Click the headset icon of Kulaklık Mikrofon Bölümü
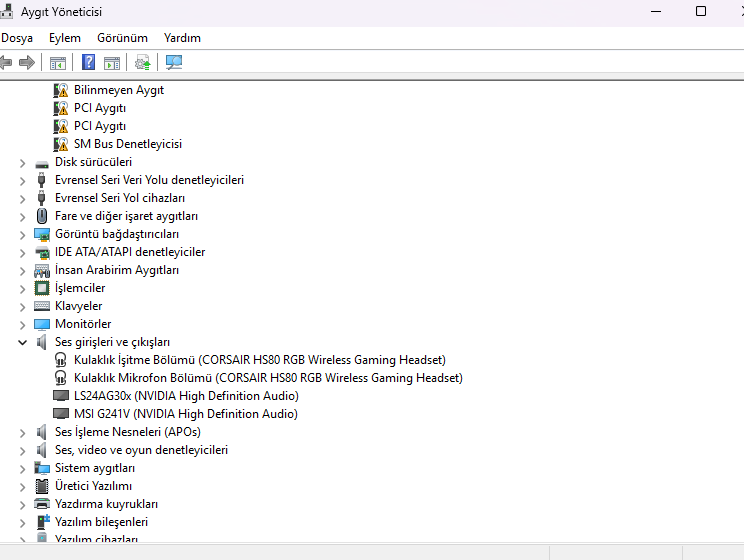Screen dimensions: 744x560 pos(61,378)
